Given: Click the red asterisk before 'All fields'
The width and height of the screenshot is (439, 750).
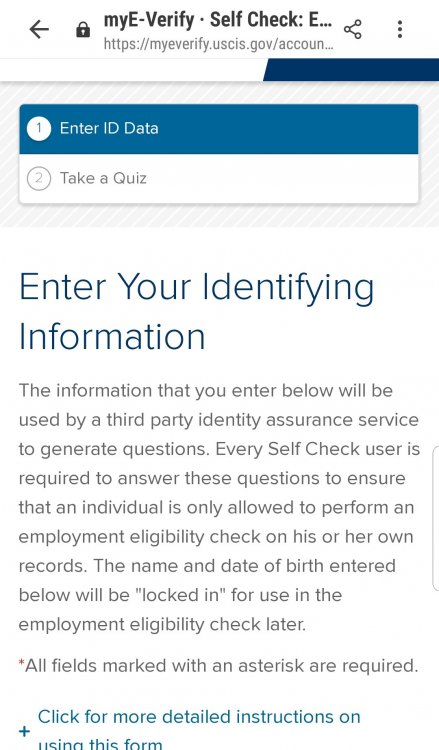Looking at the screenshot, I should click(x=22, y=662).
